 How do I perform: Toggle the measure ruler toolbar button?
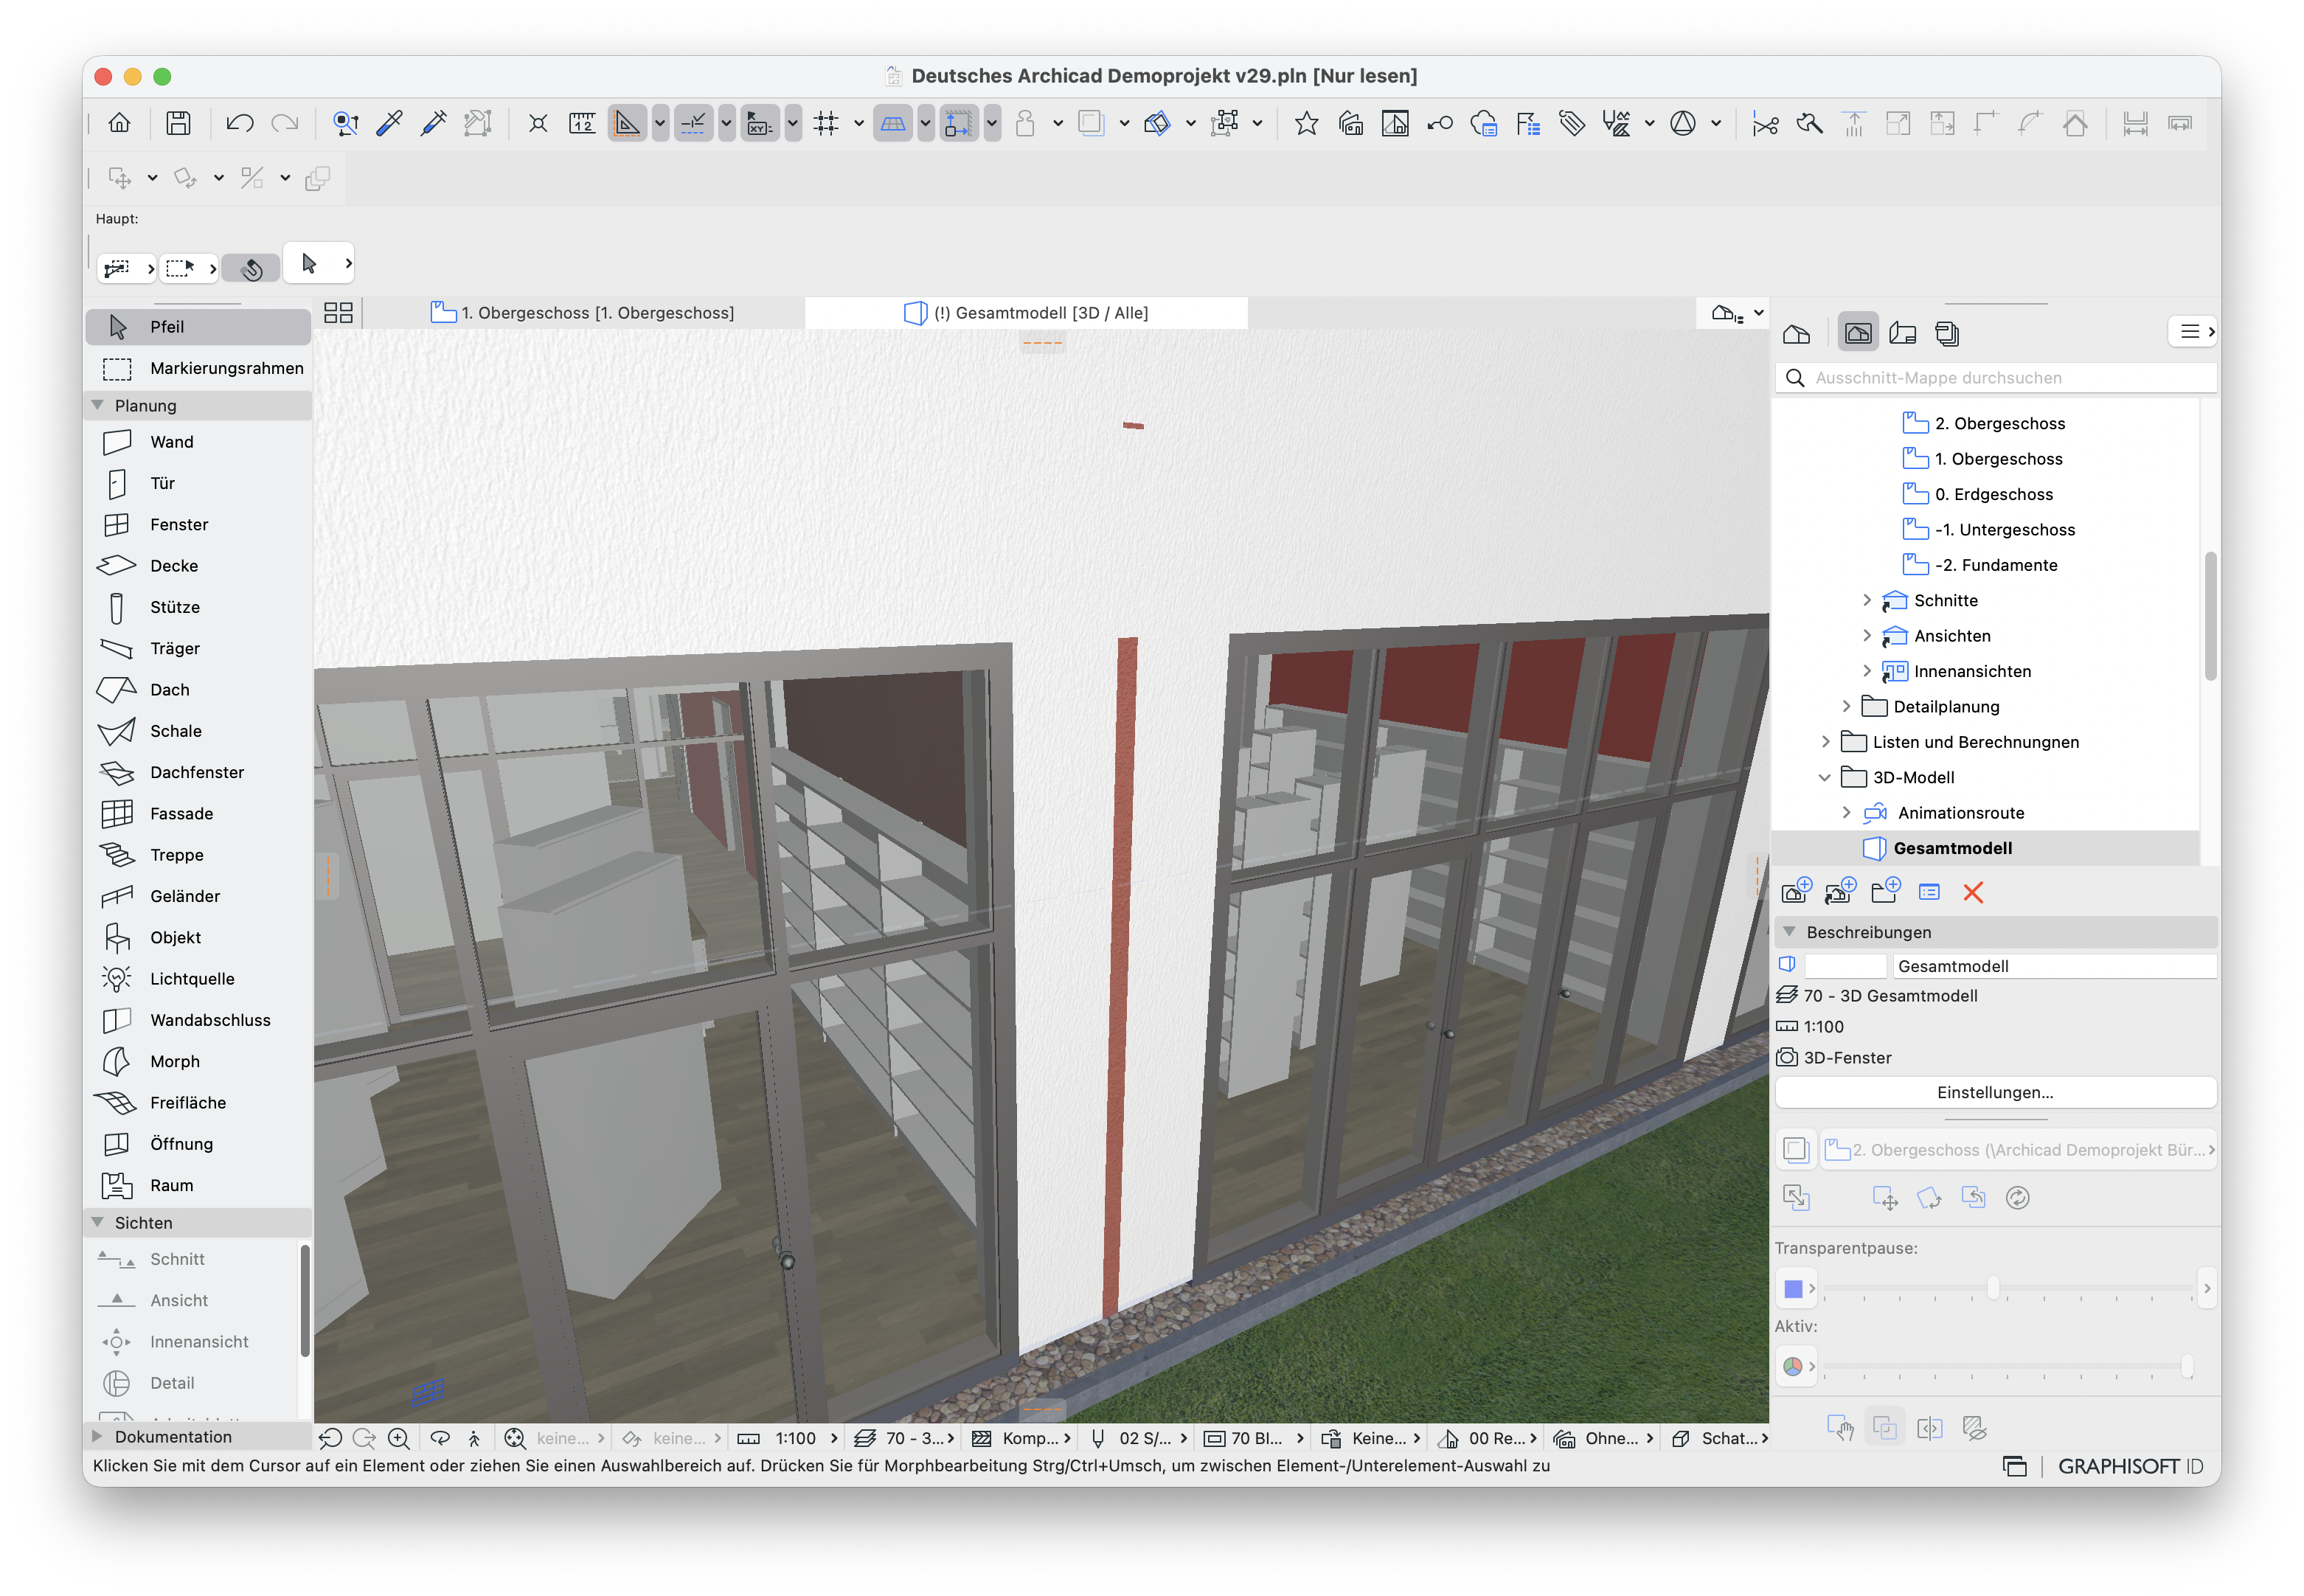click(582, 123)
